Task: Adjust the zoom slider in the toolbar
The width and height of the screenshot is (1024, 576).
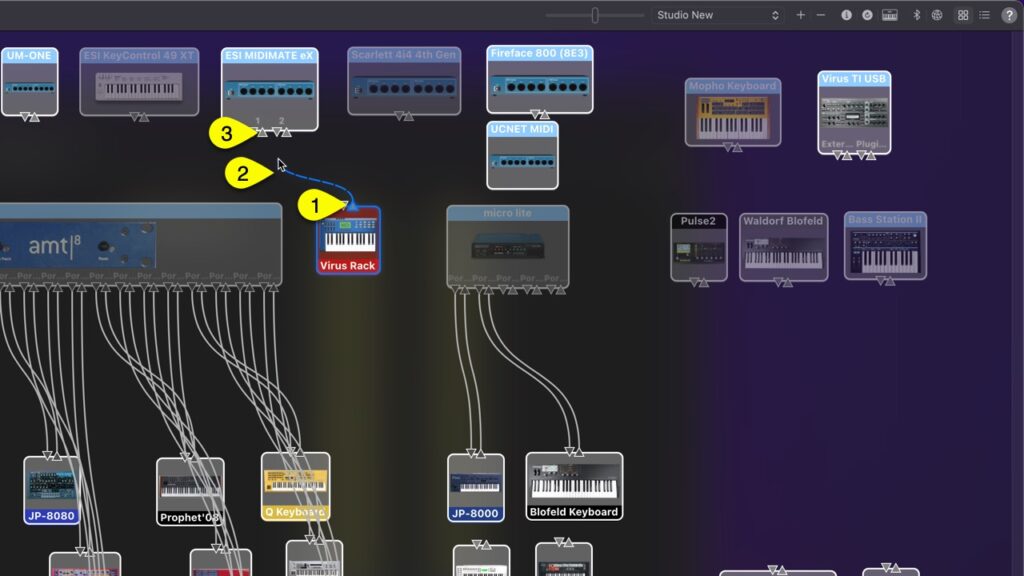Action: (595, 15)
